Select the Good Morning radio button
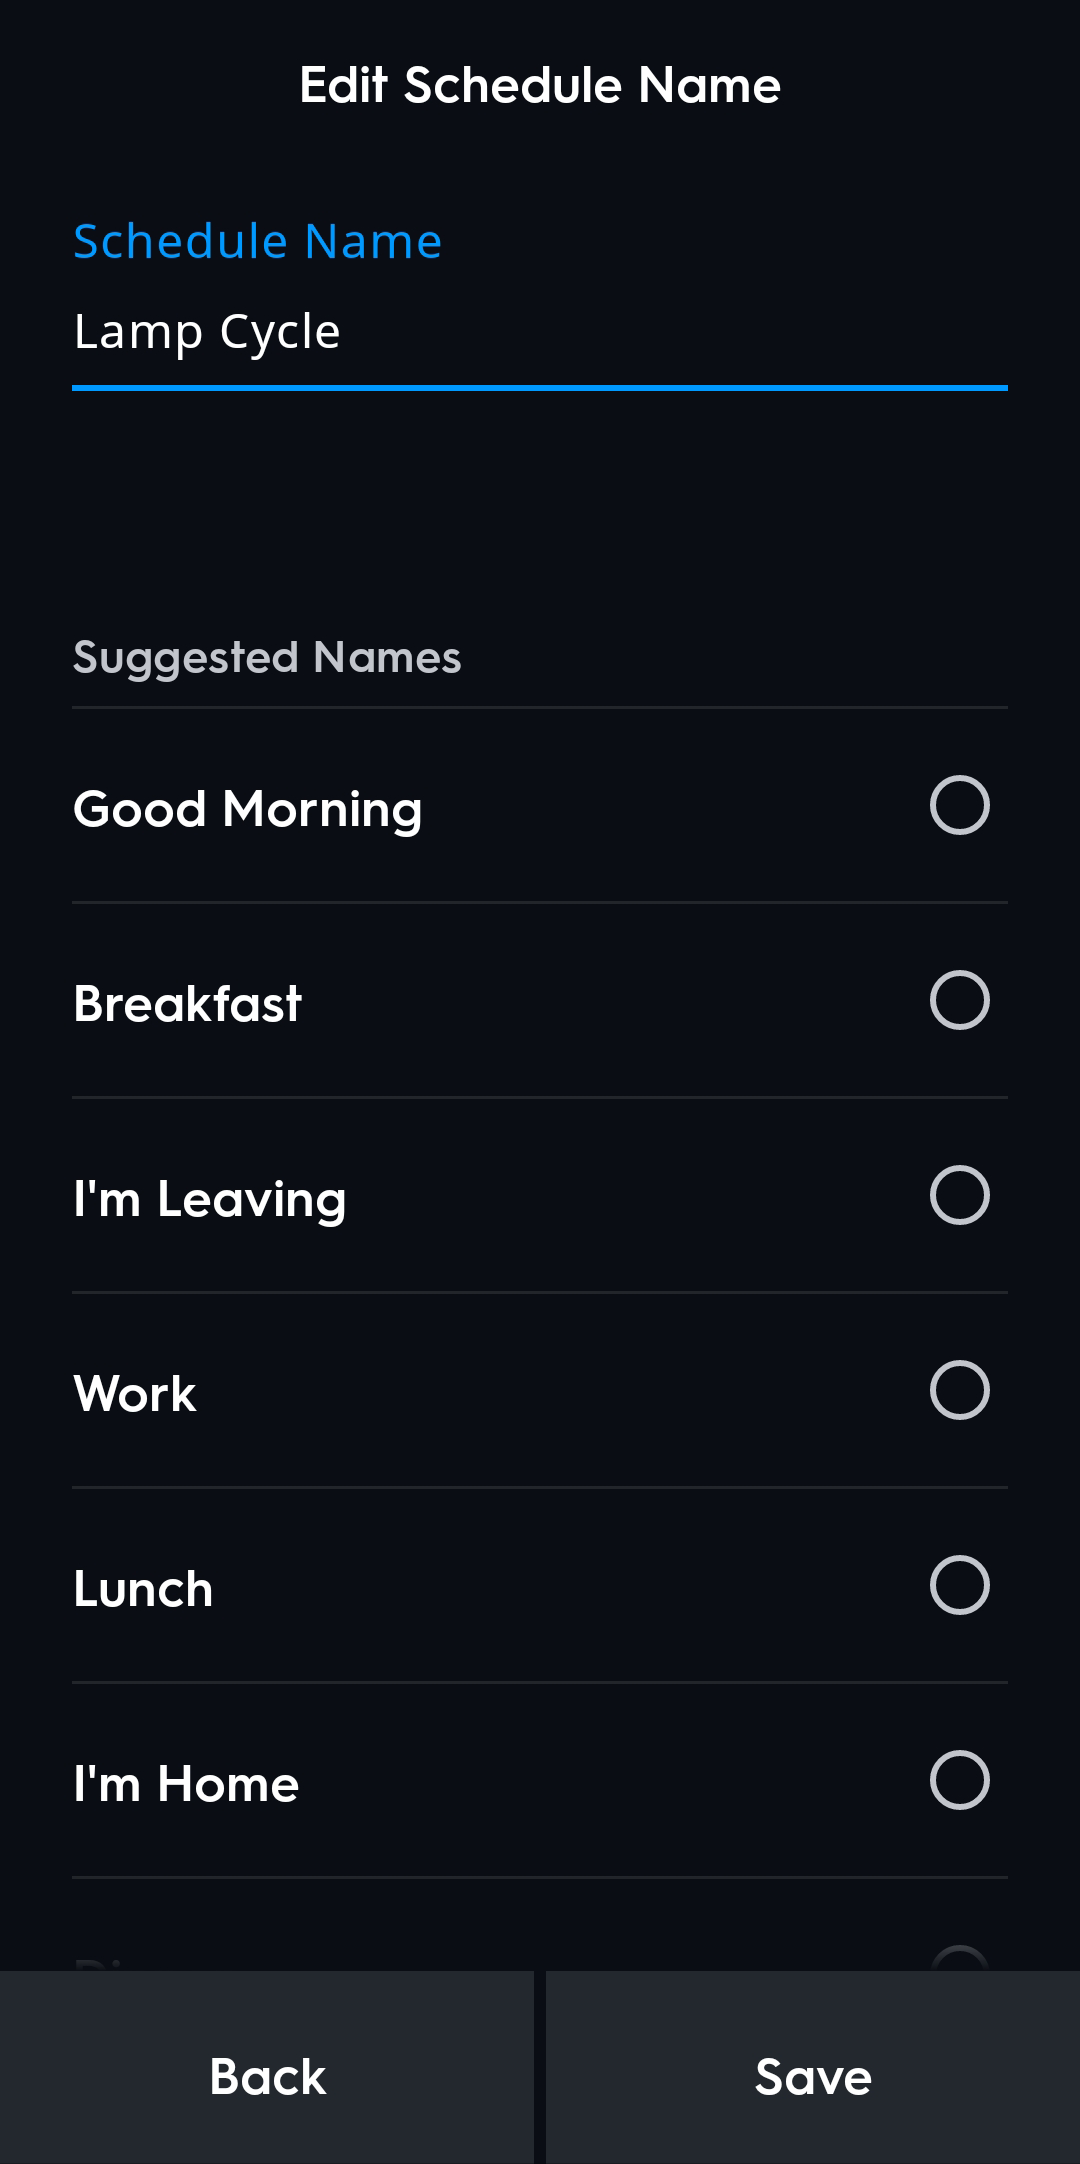Screen dimensions: 1080x2164 (959, 805)
